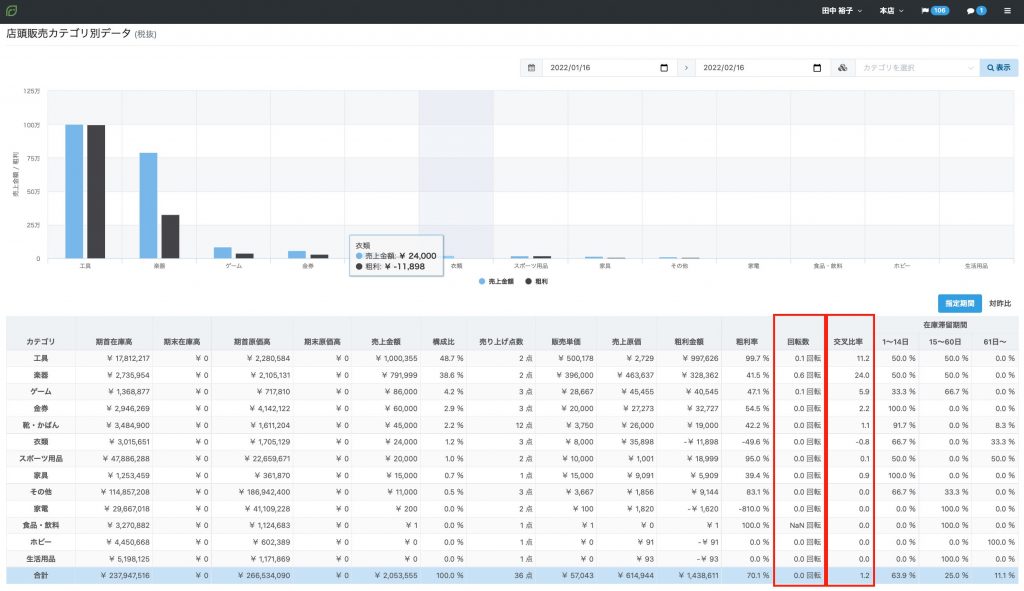The width and height of the screenshot is (1024, 591).
Task: Click the 交叉比率 column header
Action: (x=851, y=341)
